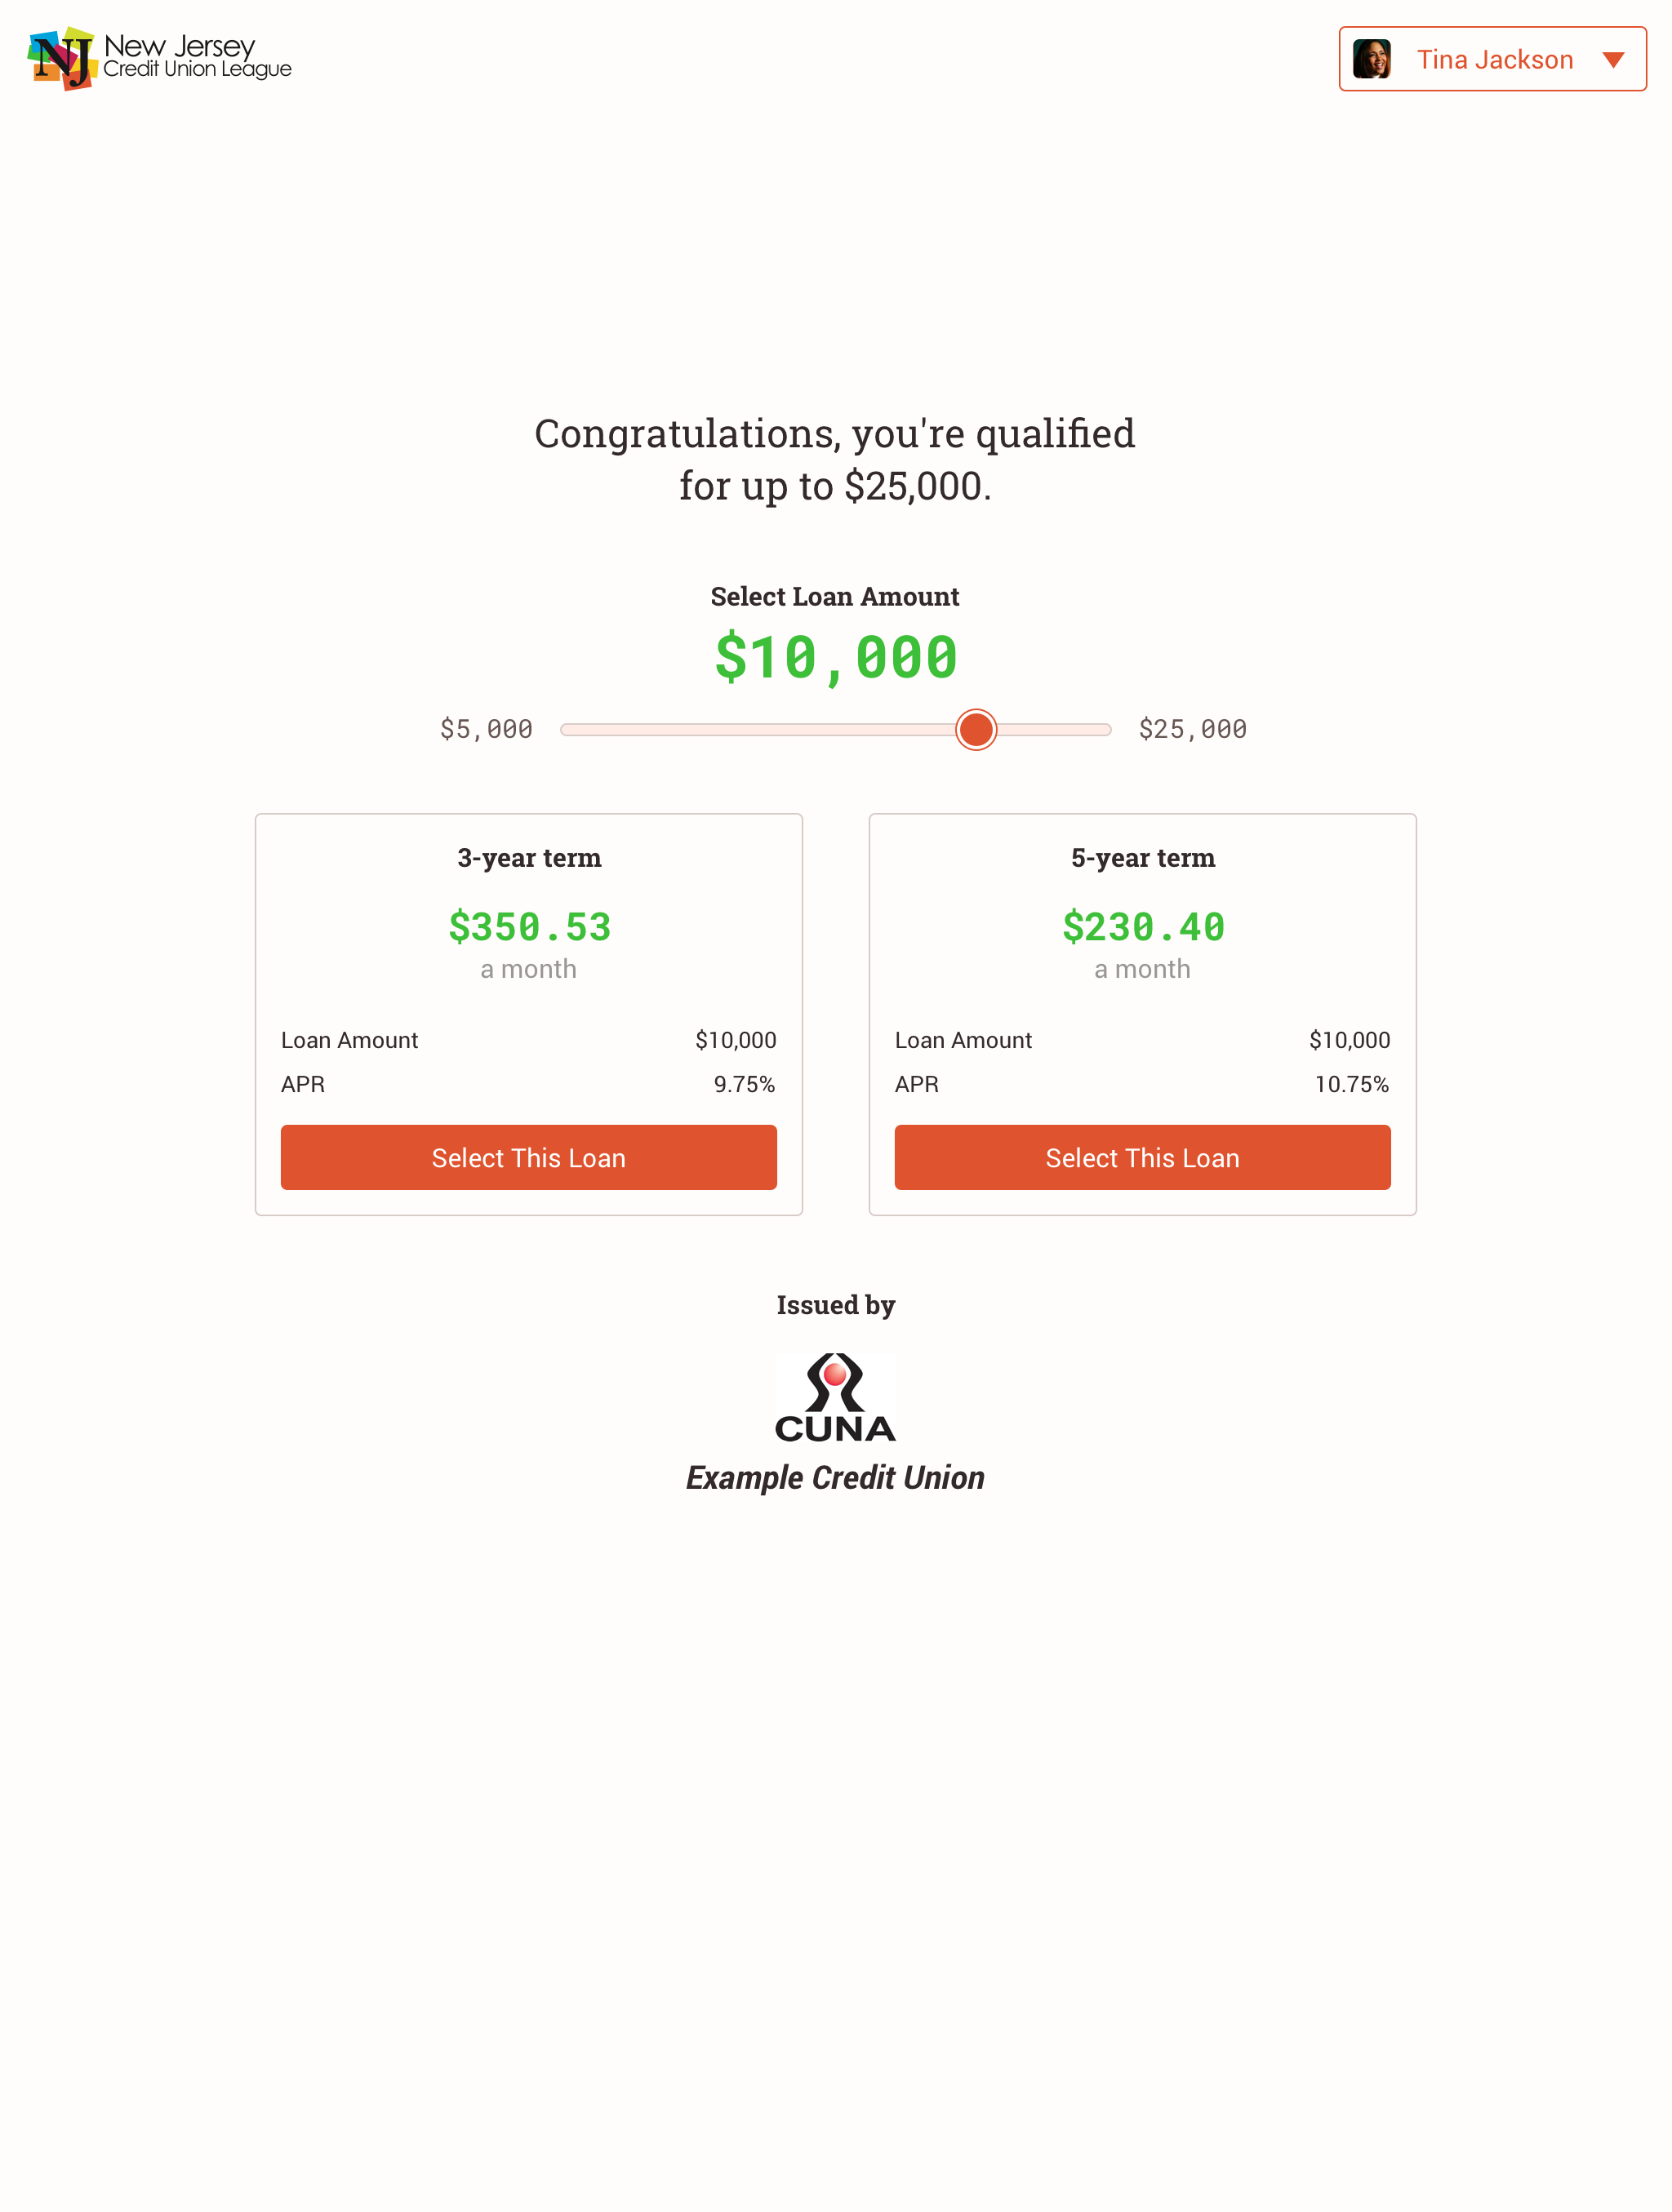Click the $230.40 monthly payment amount

pos(1143,927)
